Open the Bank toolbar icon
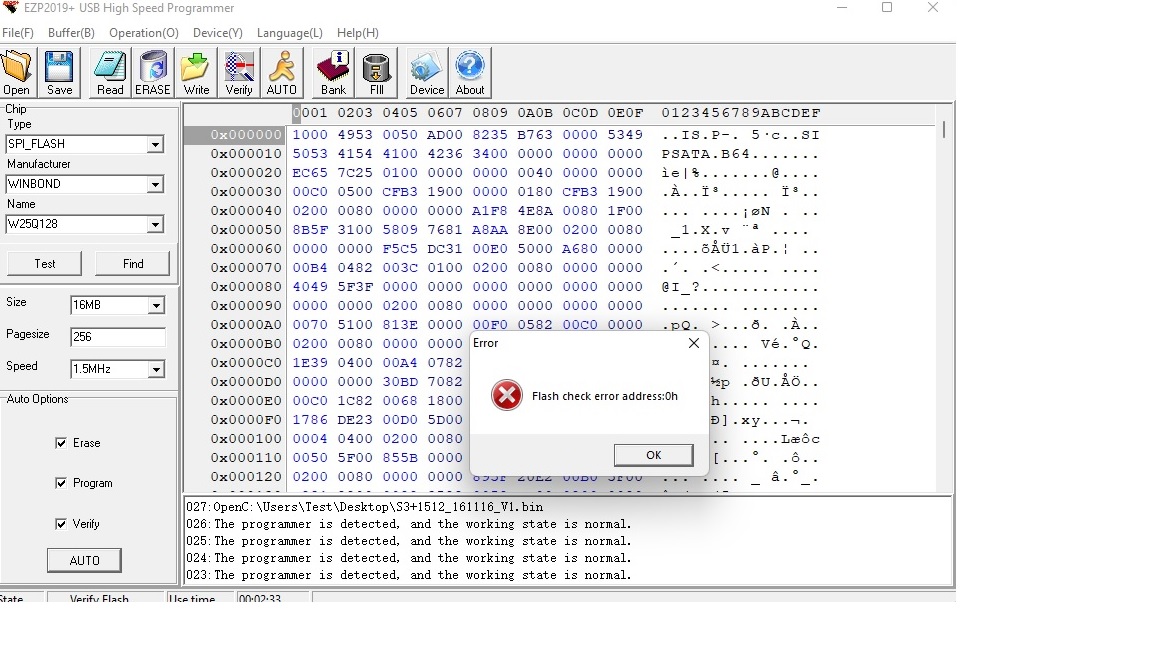Viewport: 1152px width, 648px height. coord(333,73)
